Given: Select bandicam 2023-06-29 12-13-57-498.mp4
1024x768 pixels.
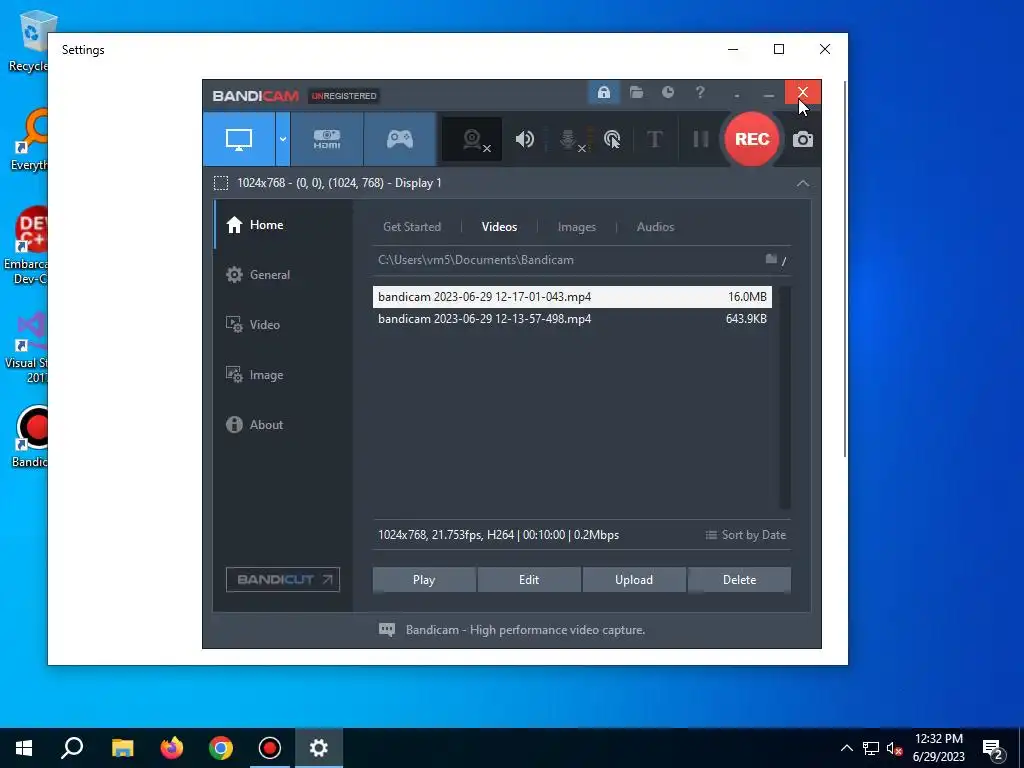Looking at the screenshot, I should [572, 319].
